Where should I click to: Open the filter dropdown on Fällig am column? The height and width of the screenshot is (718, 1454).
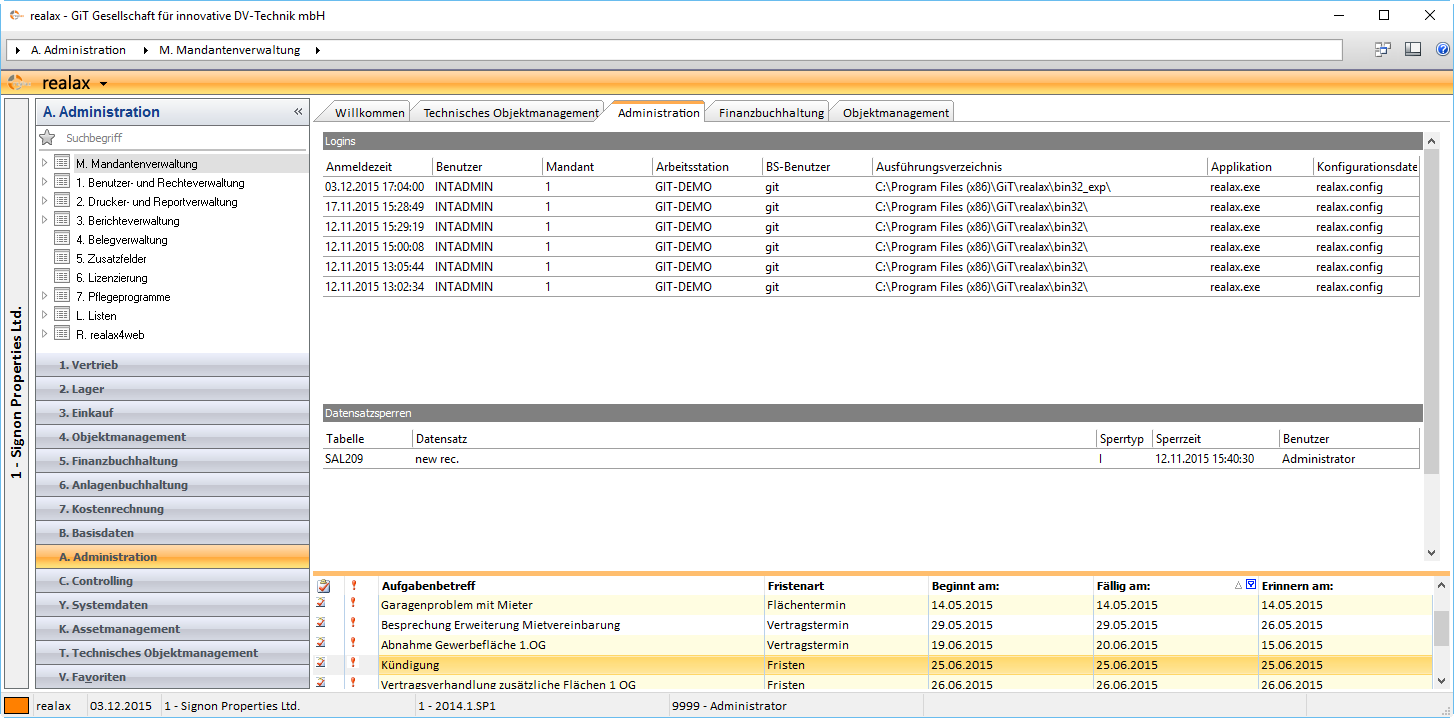click(x=1250, y=585)
